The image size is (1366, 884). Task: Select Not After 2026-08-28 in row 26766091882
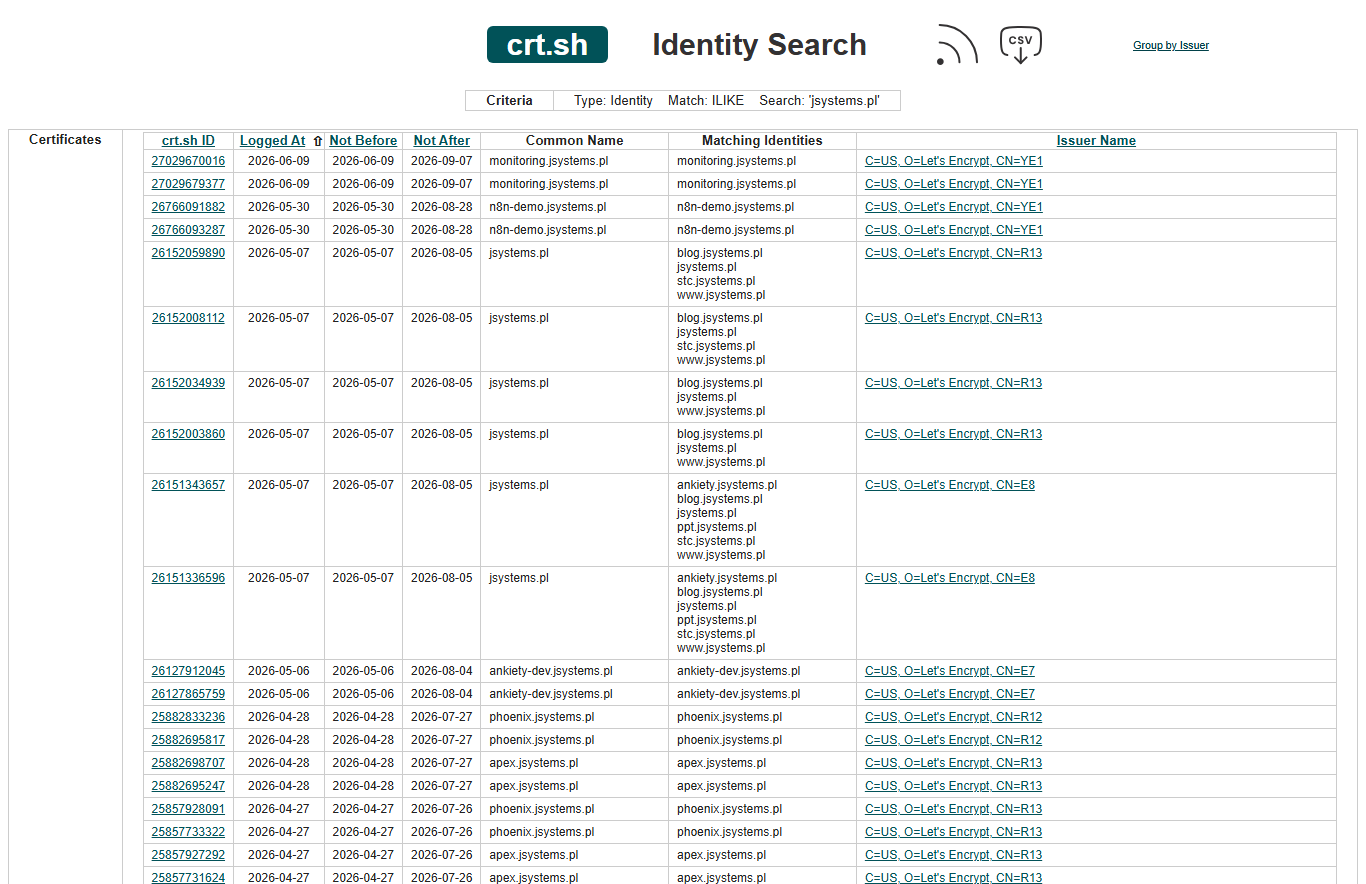441,207
